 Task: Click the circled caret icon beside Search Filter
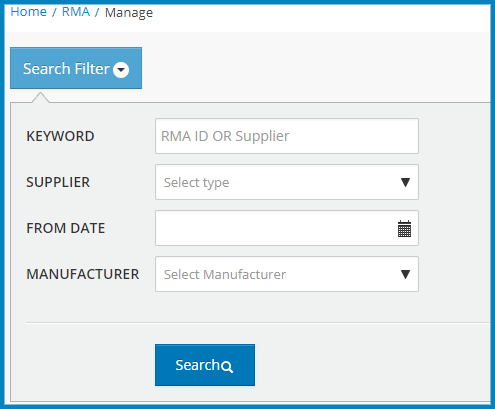tap(121, 69)
